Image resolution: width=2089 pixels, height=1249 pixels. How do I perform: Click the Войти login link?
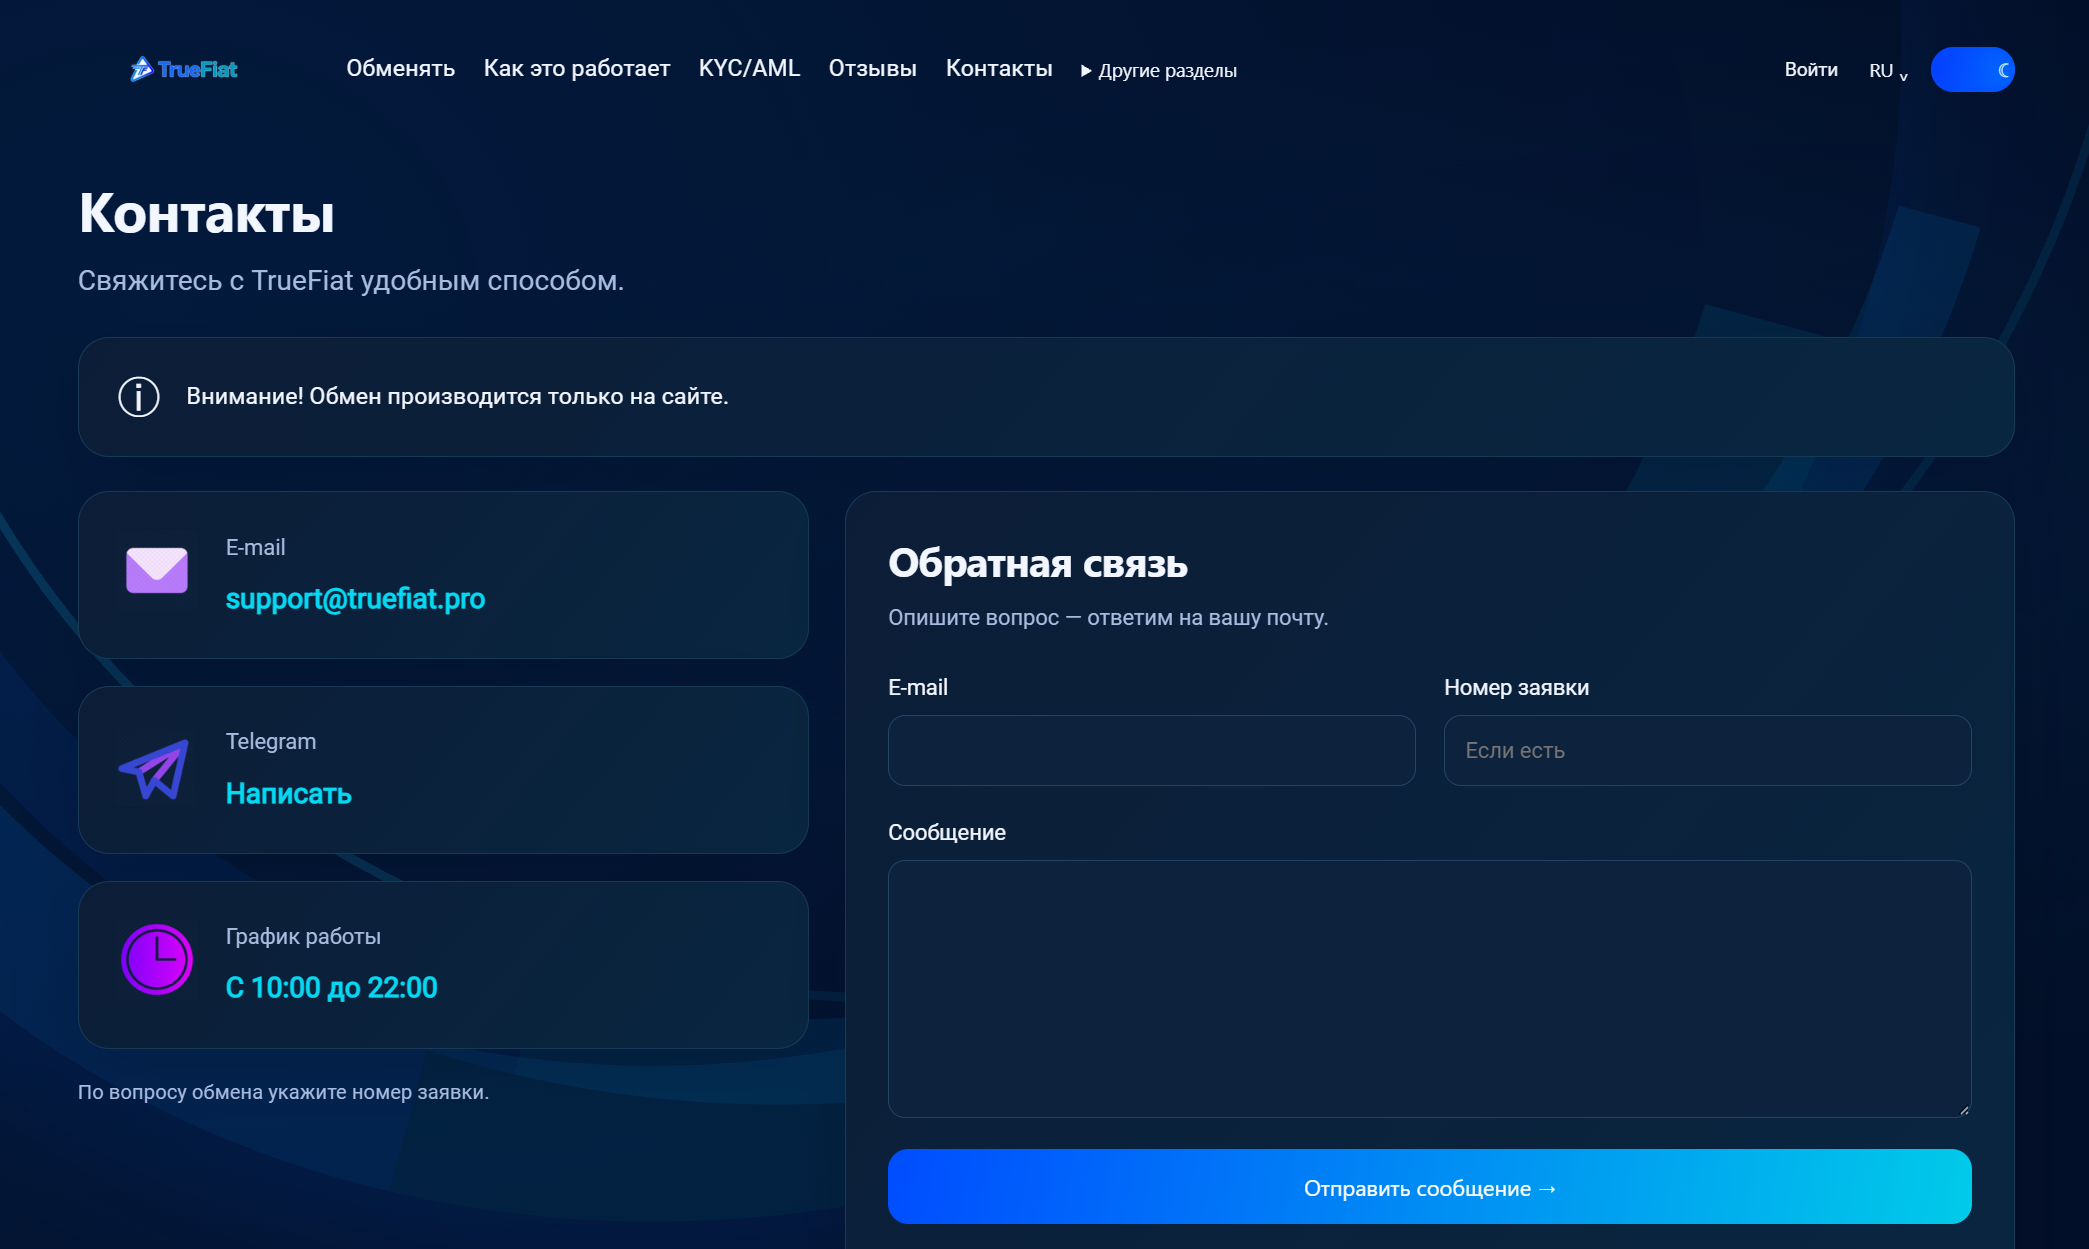pyautogui.click(x=1811, y=69)
